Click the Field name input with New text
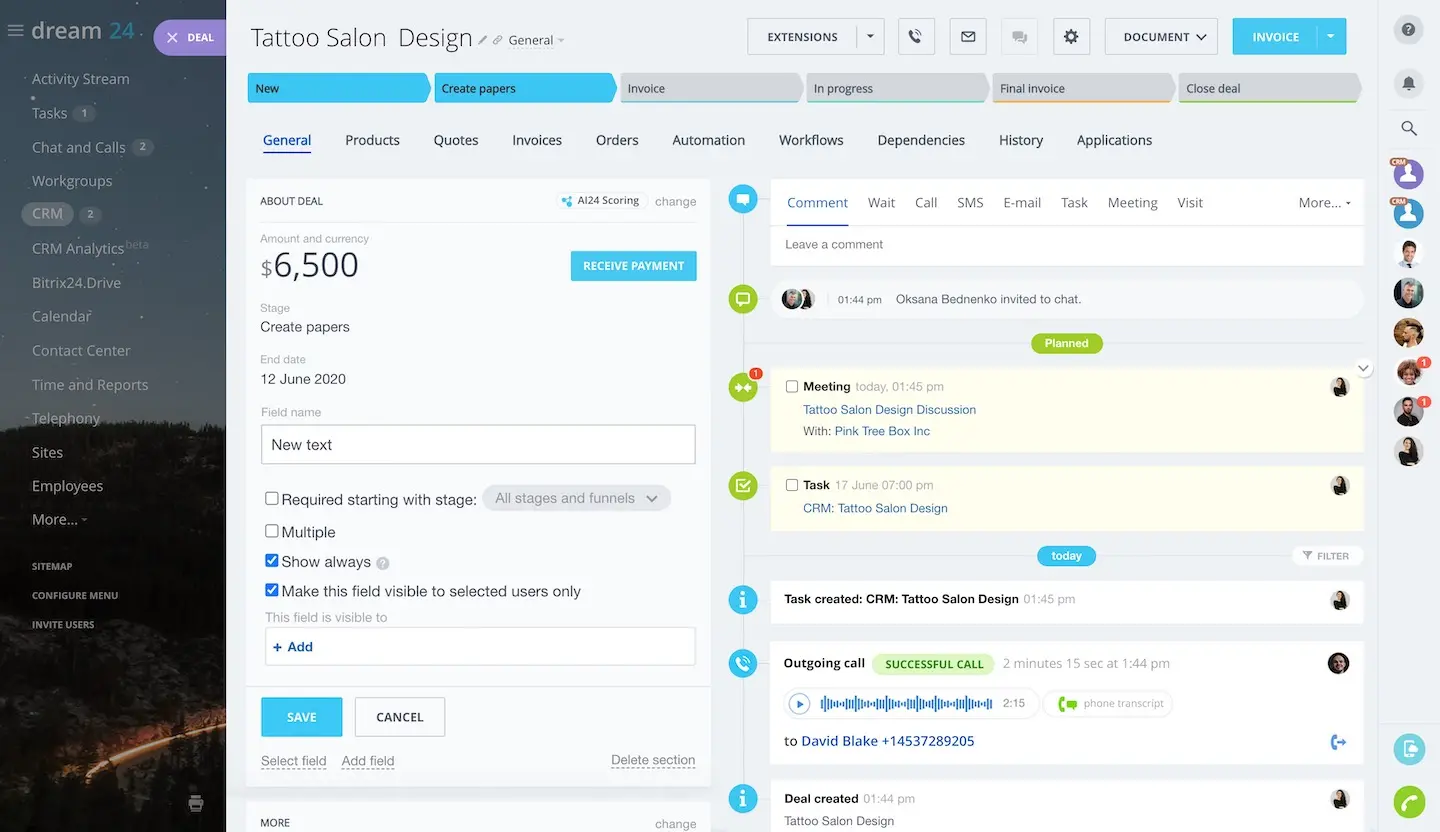The image size is (1440, 832). (478, 445)
